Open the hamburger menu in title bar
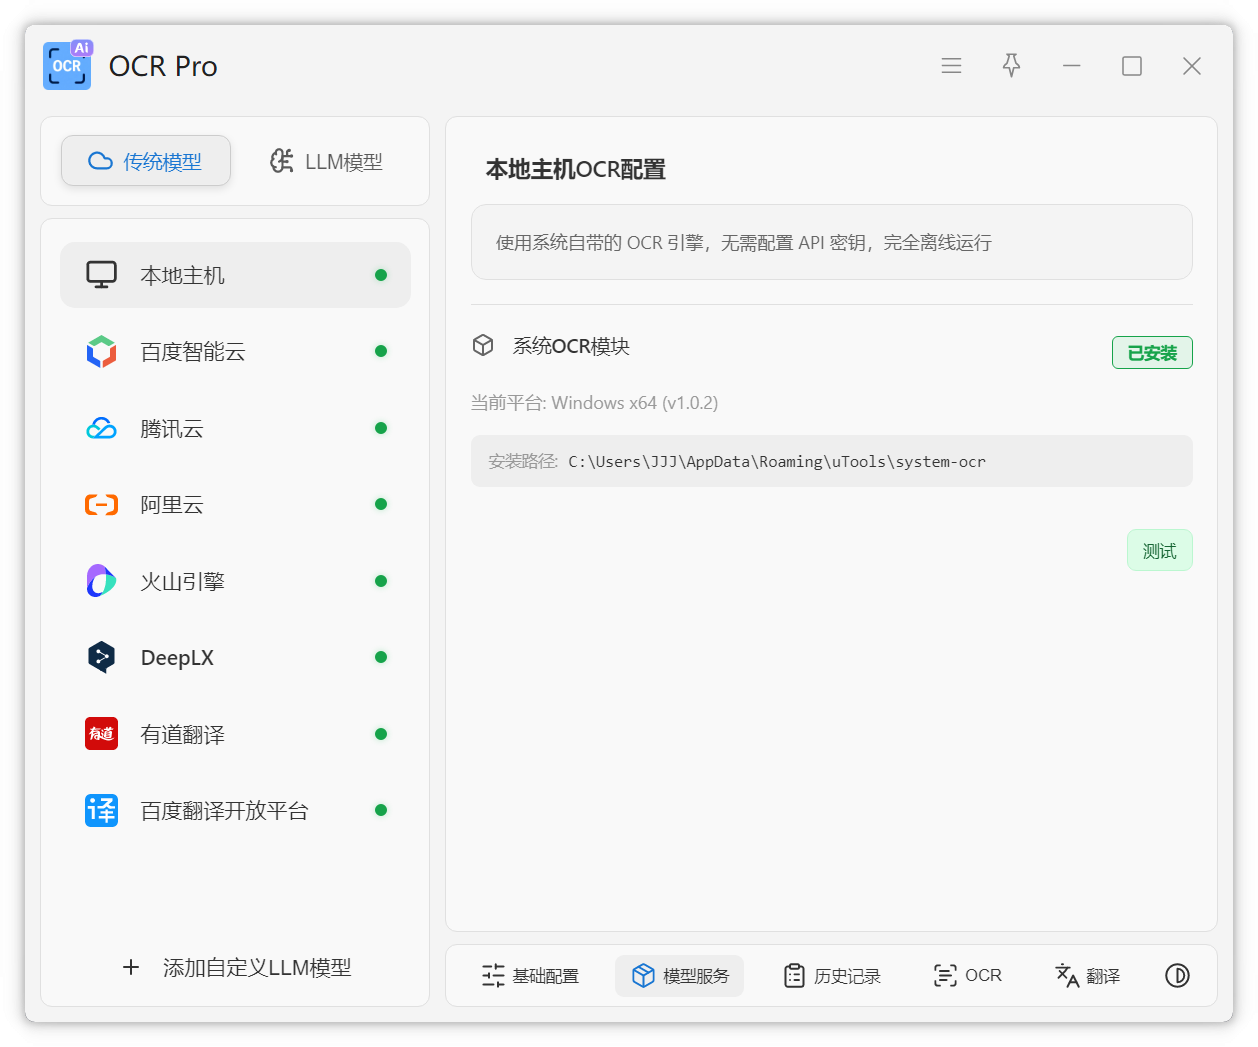Viewport: 1258px width, 1047px height. pyautogui.click(x=951, y=66)
